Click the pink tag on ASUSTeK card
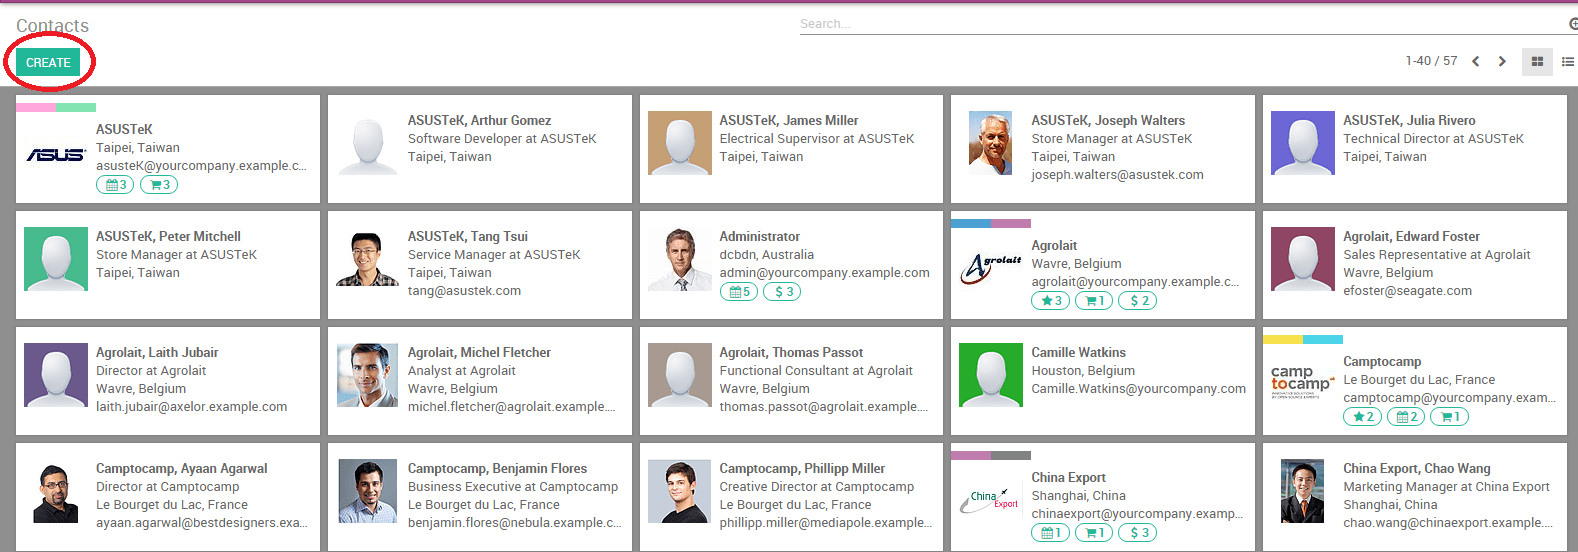1578x552 pixels. point(36,108)
